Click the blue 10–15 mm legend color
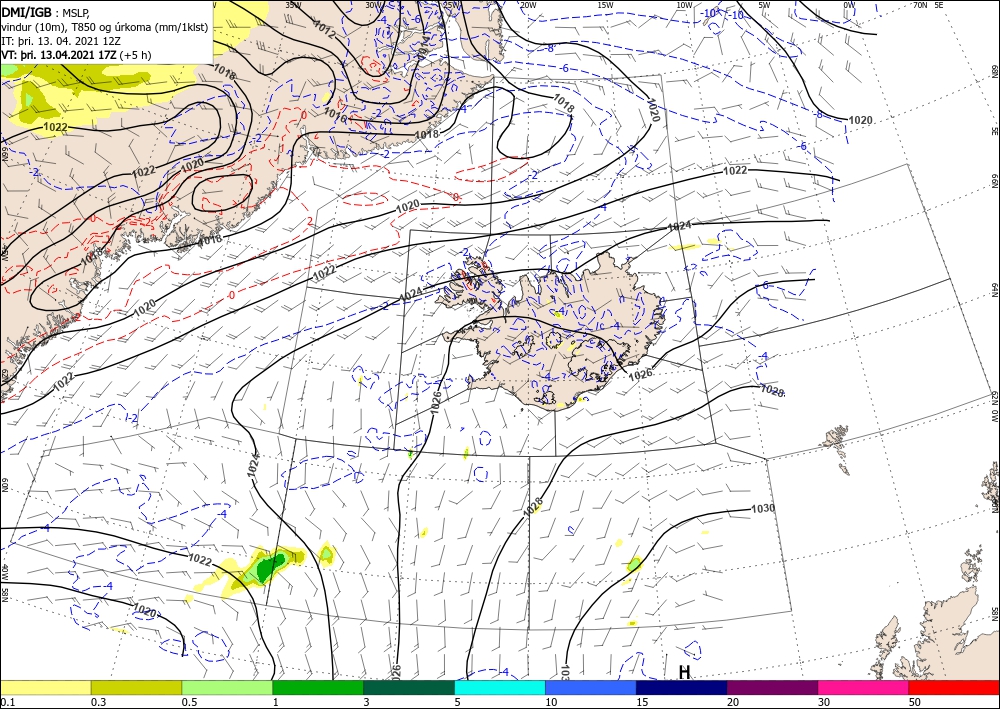 pyautogui.click(x=591, y=687)
